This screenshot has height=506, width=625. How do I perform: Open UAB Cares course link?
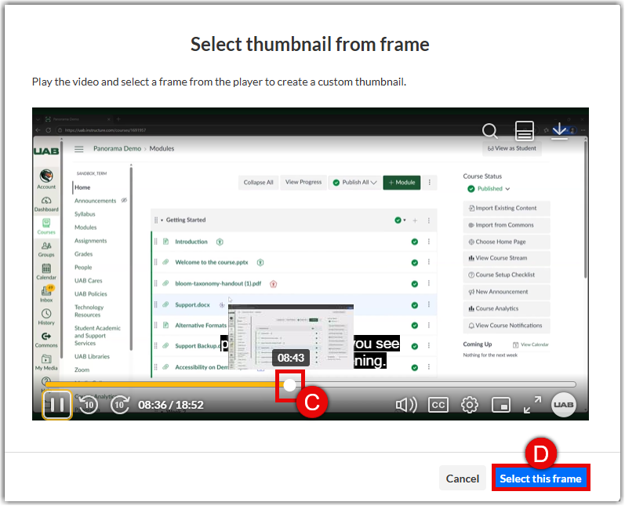pos(88,281)
